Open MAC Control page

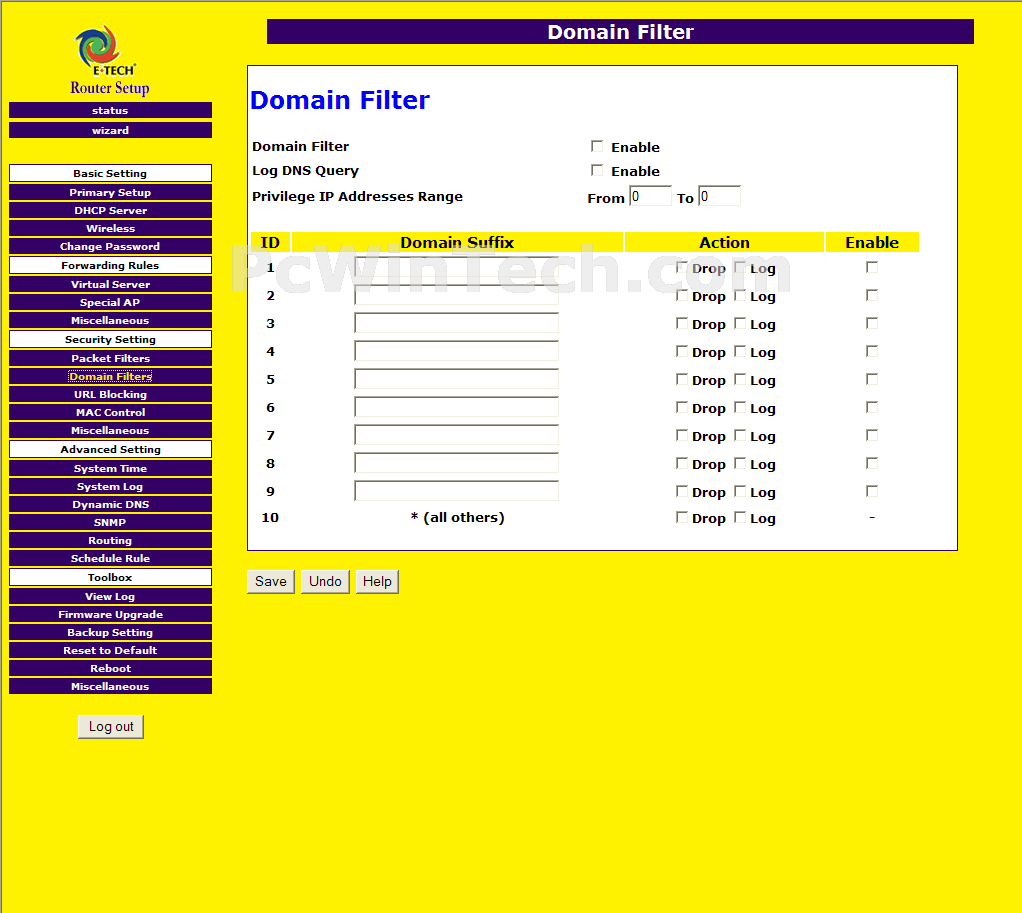click(x=110, y=413)
